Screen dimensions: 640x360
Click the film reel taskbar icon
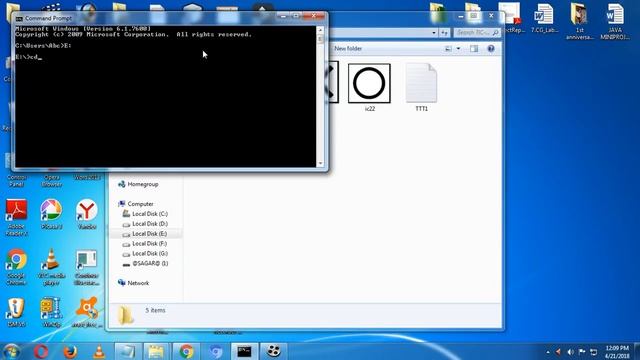(x=273, y=351)
